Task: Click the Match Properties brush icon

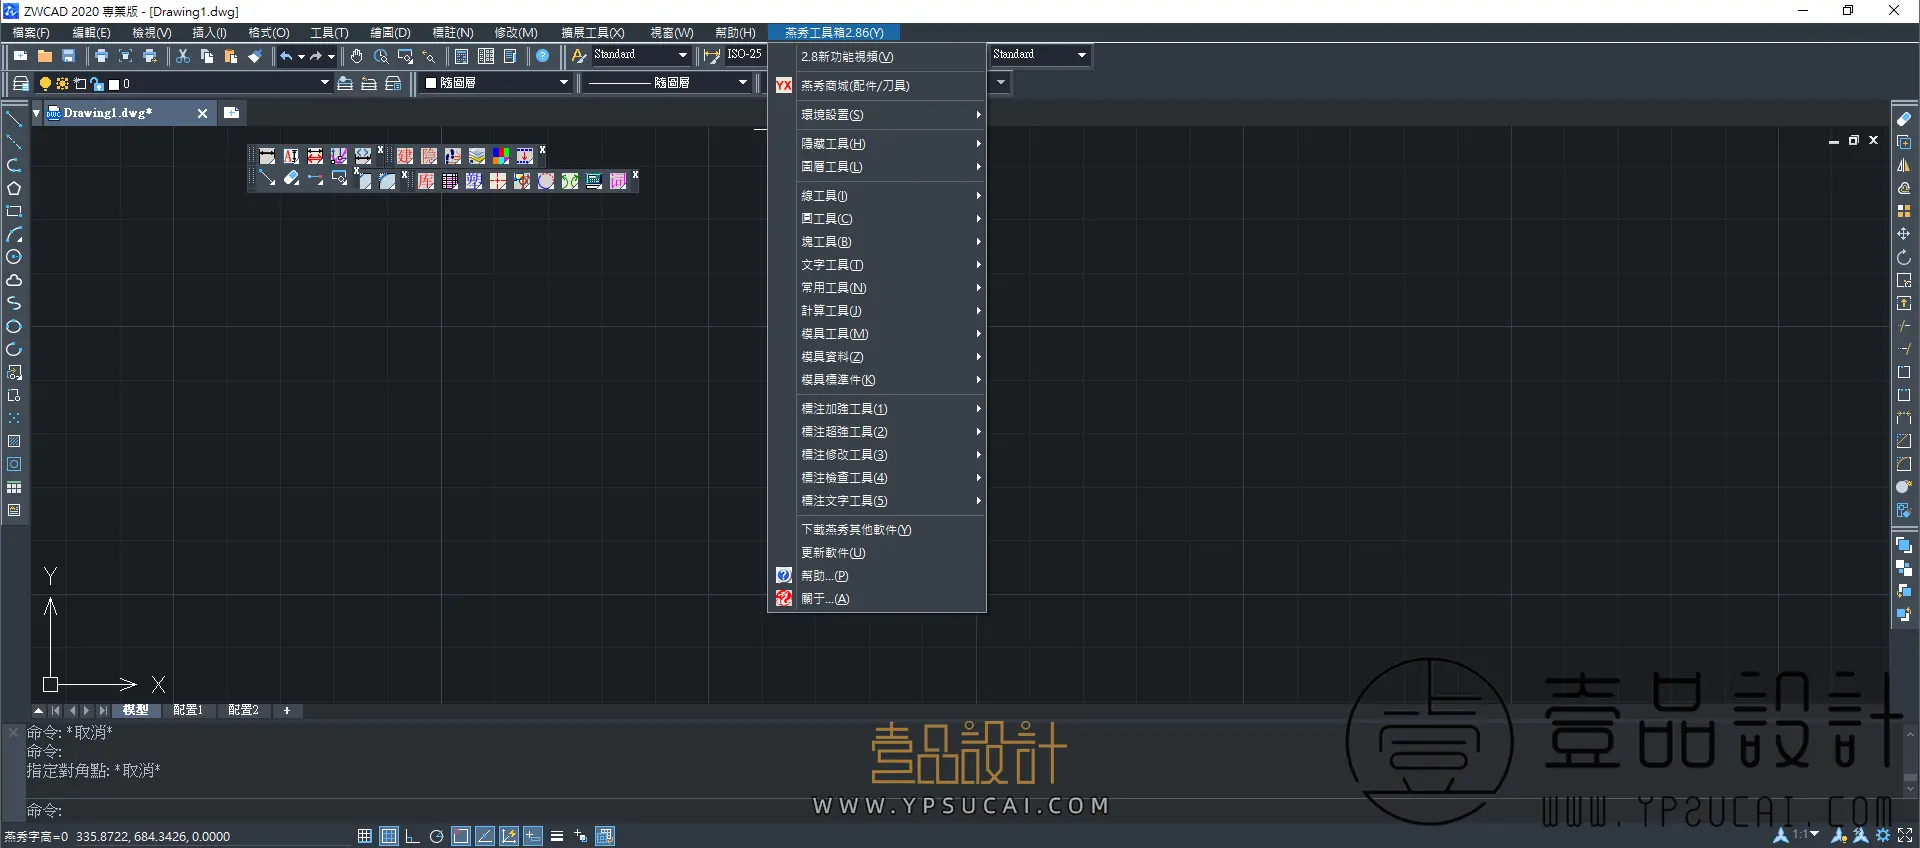Action: click(255, 57)
